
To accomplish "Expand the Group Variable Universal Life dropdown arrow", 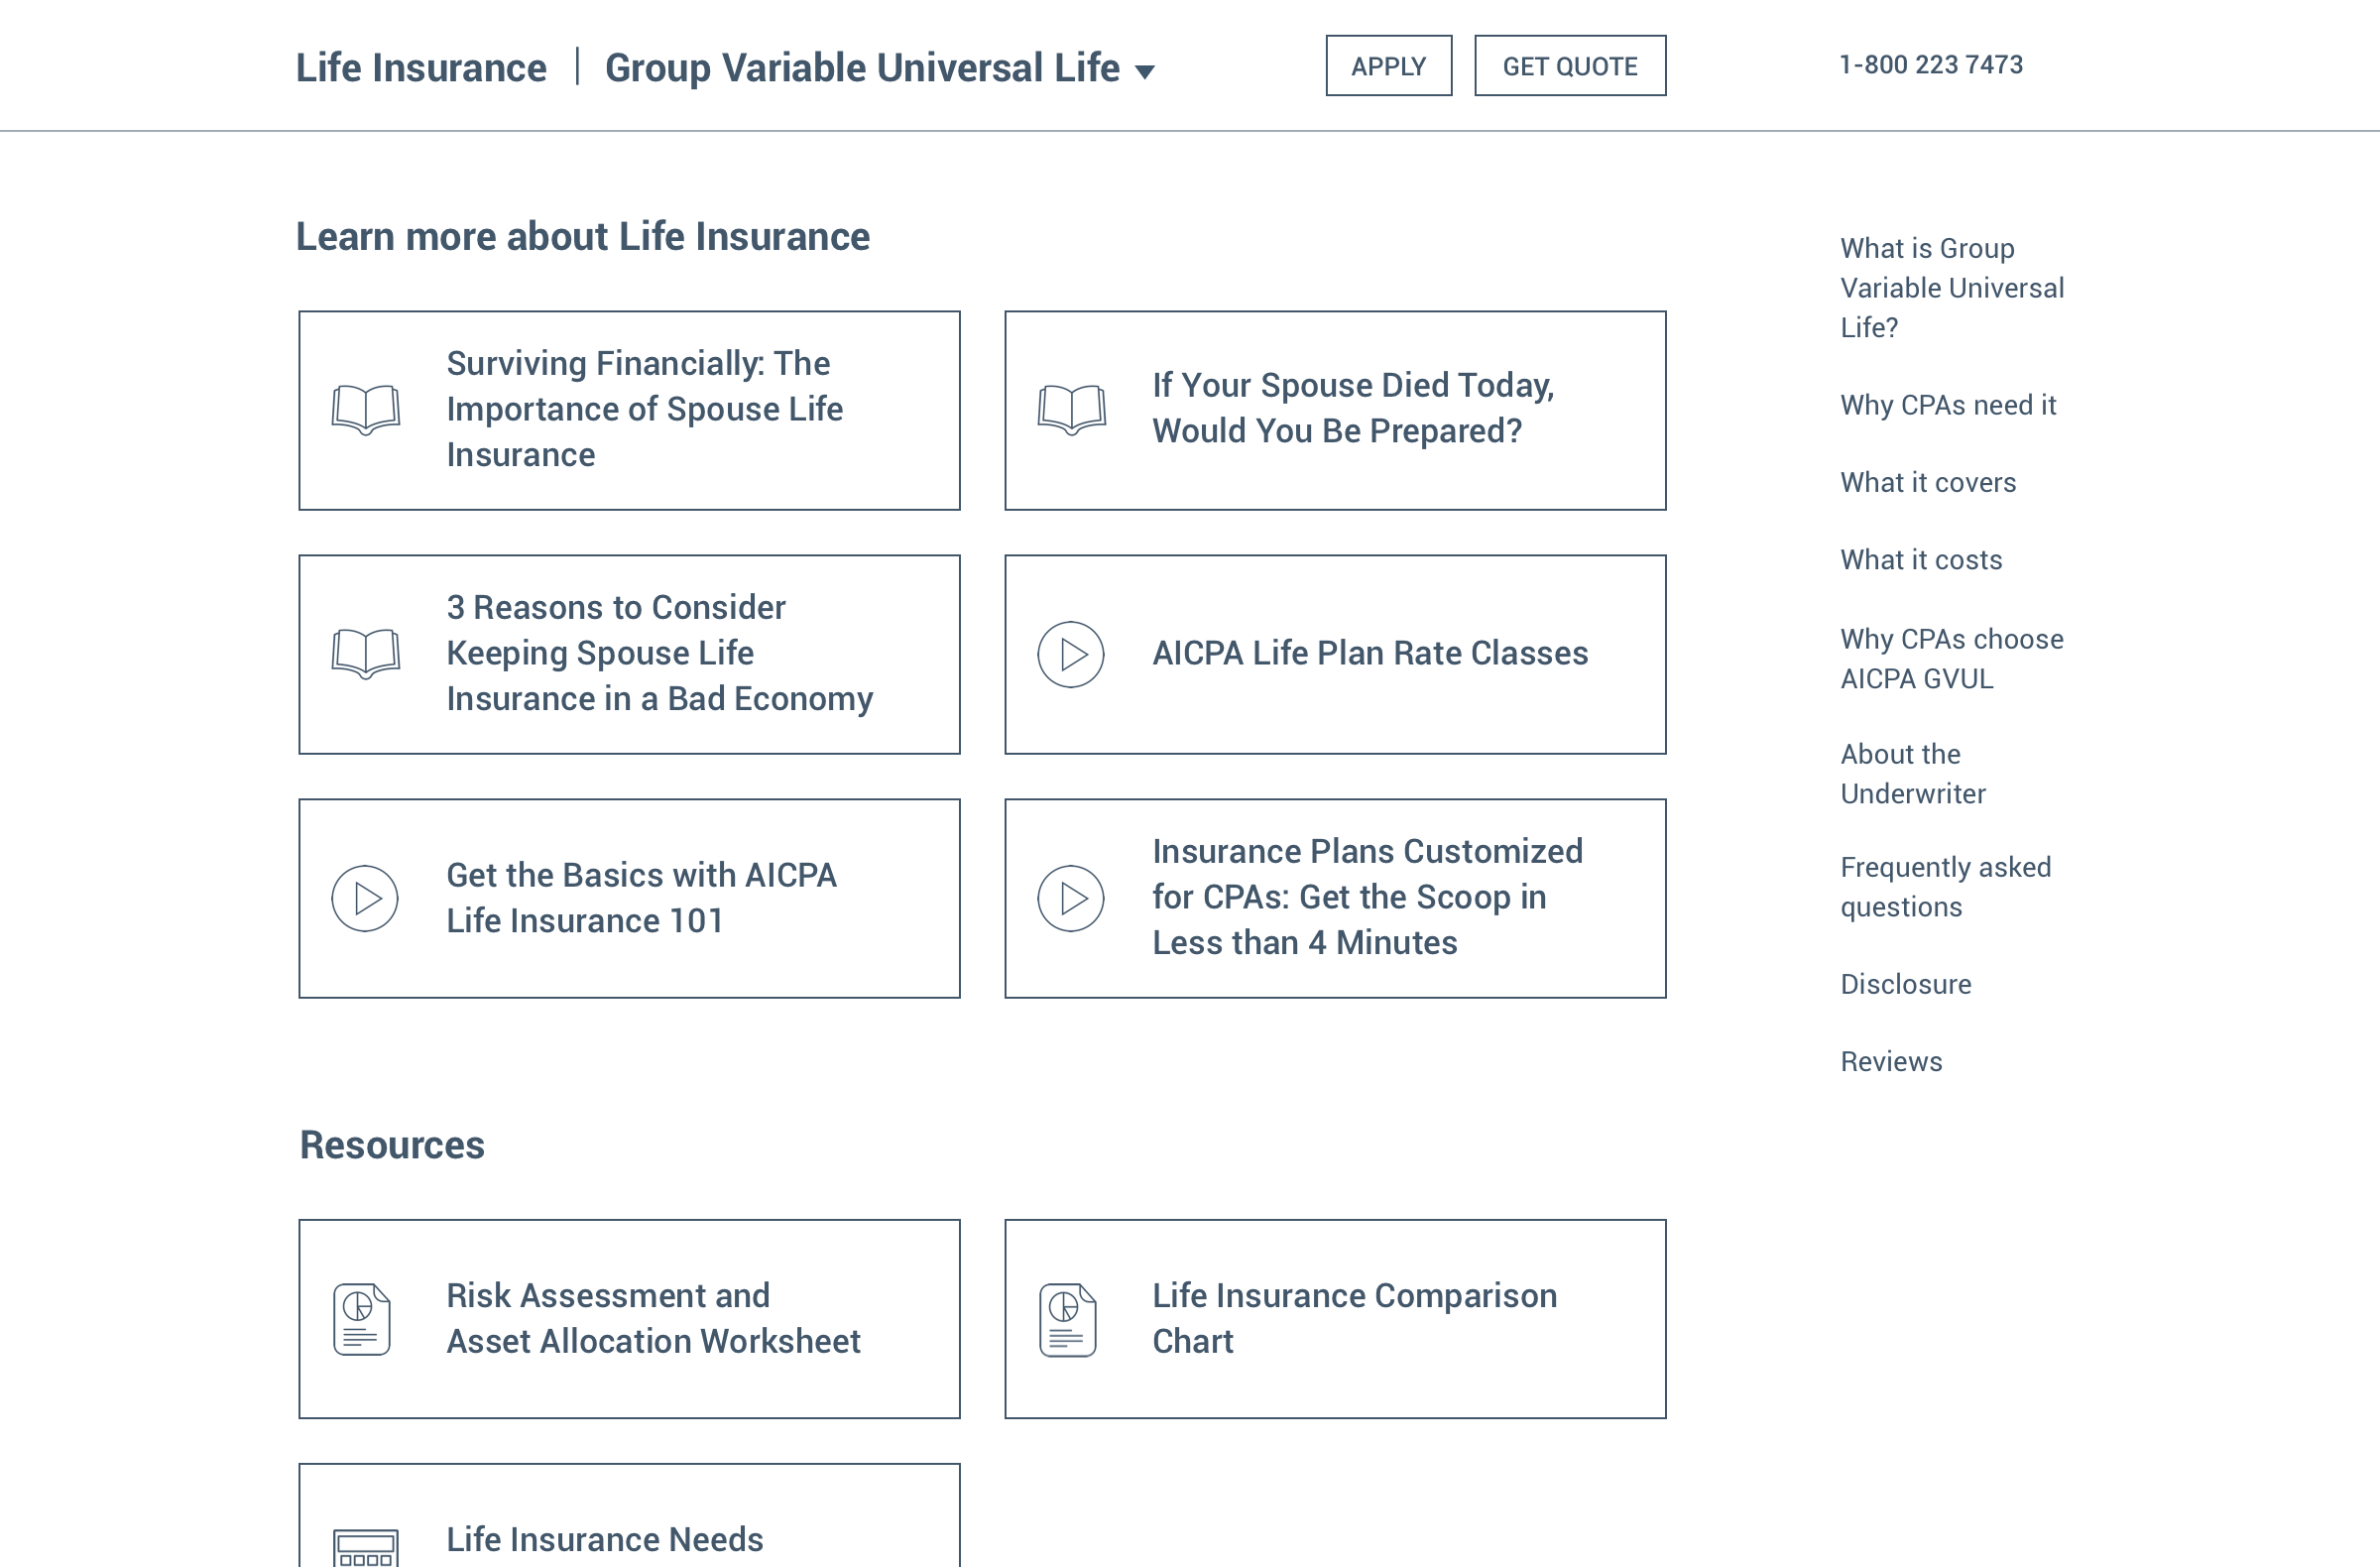I will (1145, 71).
